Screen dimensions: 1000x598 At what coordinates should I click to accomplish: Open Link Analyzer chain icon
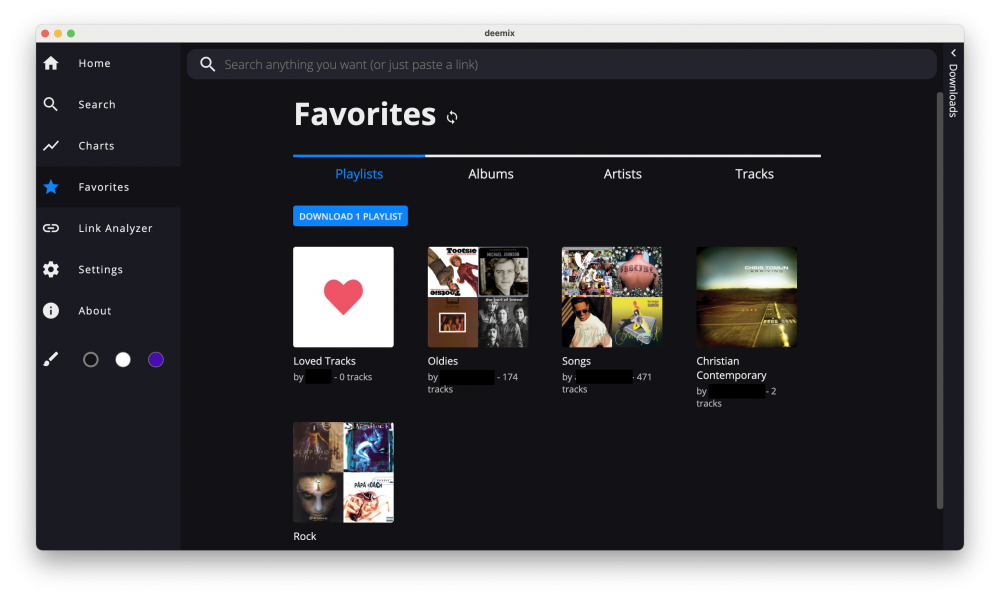[51, 228]
